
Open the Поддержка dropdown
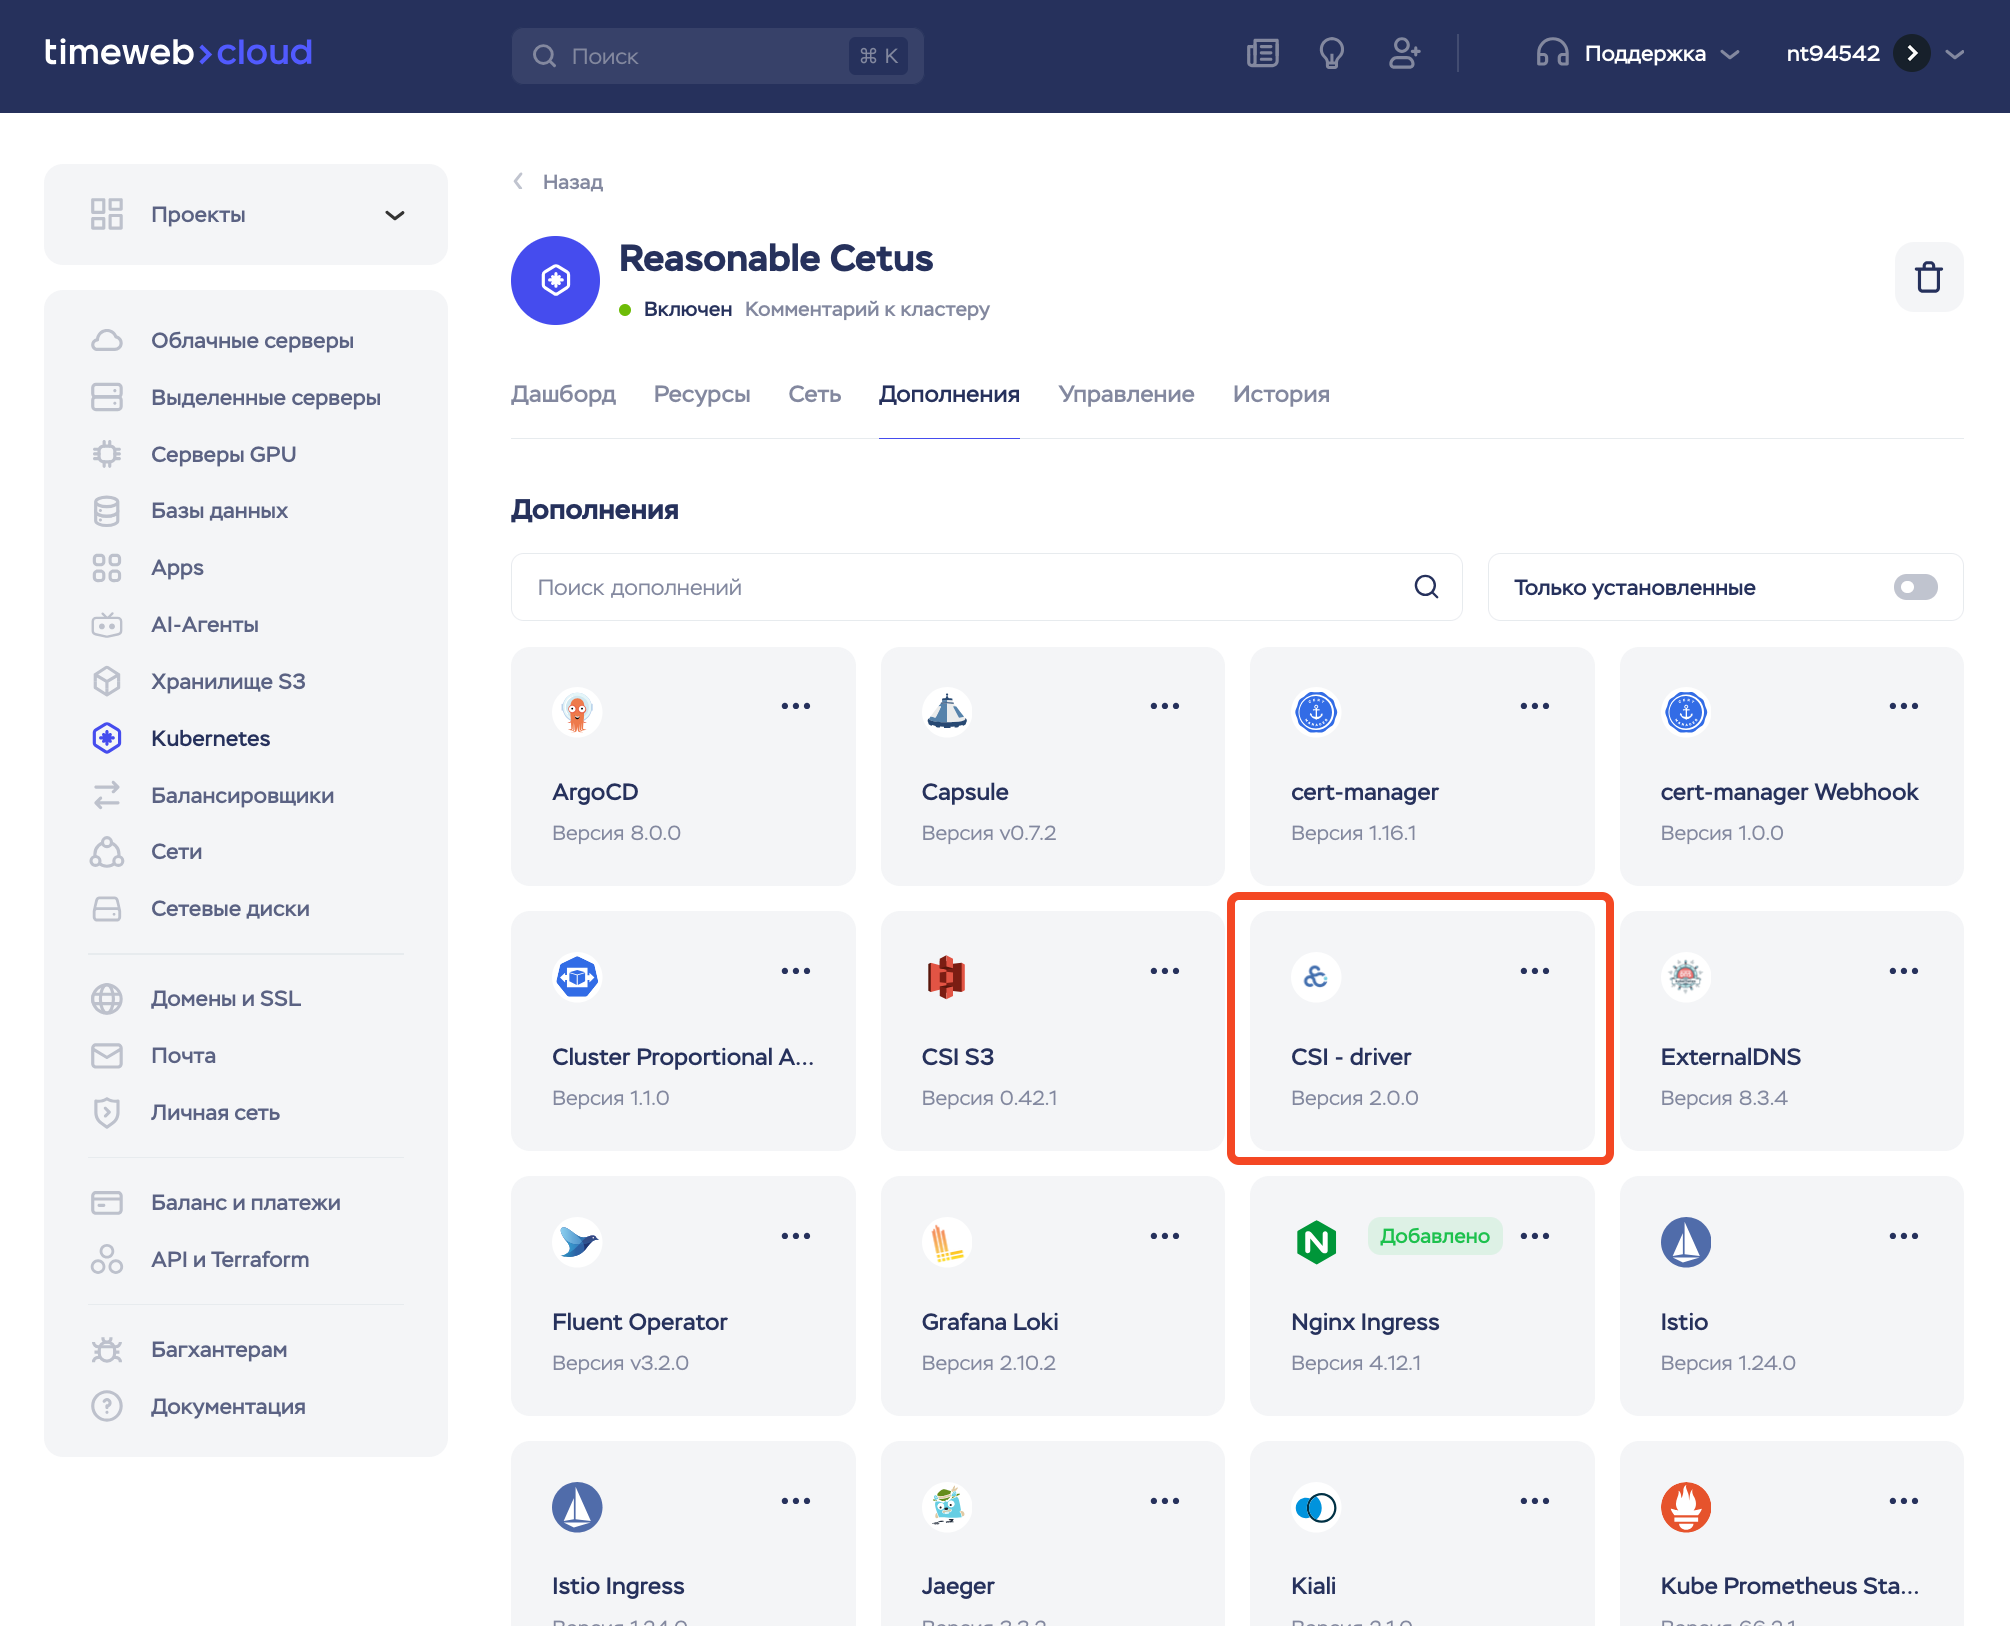tap(1638, 53)
